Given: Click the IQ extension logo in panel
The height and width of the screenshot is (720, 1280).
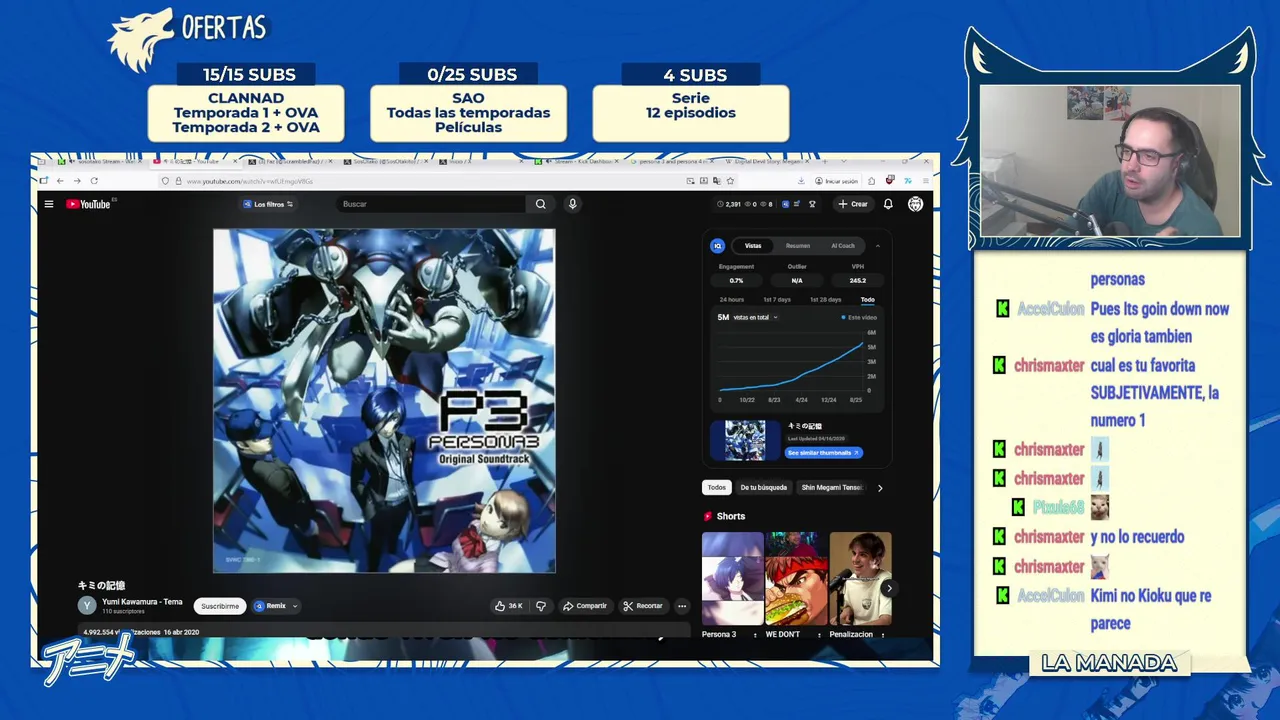Looking at the screenshot, I should (x=717, y=246).
